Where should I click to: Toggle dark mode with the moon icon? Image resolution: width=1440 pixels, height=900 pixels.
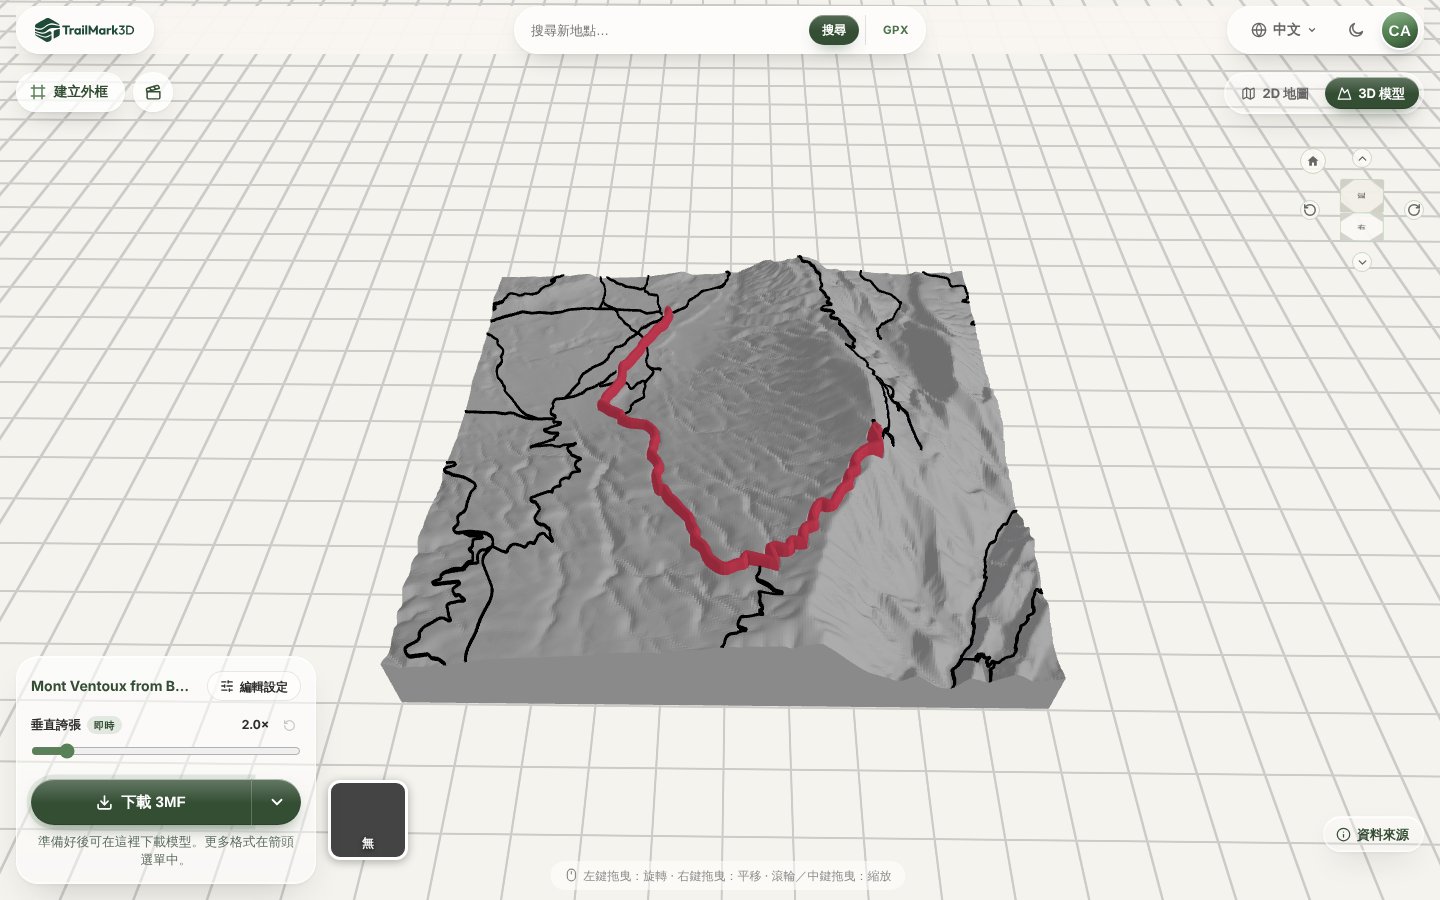coord(1356,30)
